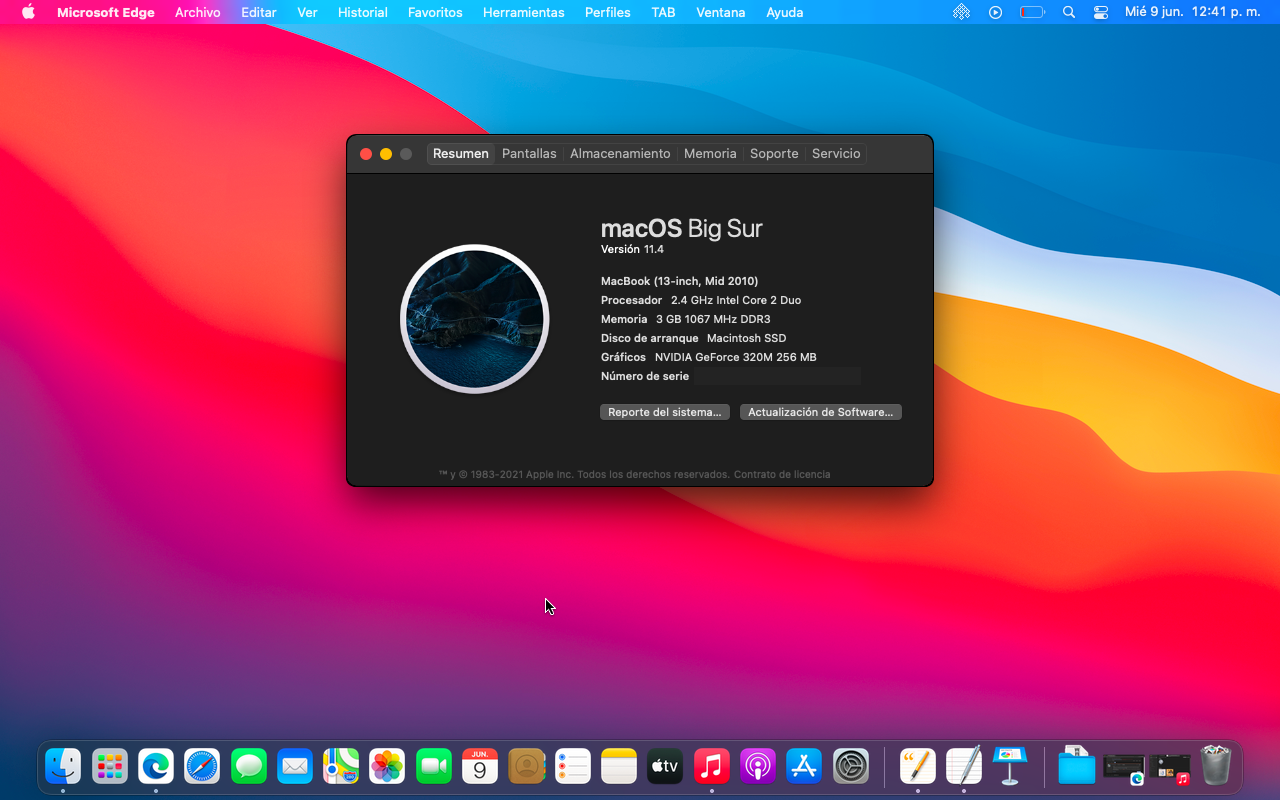Restore the minimized Music window in Dock
The image size is (1280, 800).
click(1169, 768)
